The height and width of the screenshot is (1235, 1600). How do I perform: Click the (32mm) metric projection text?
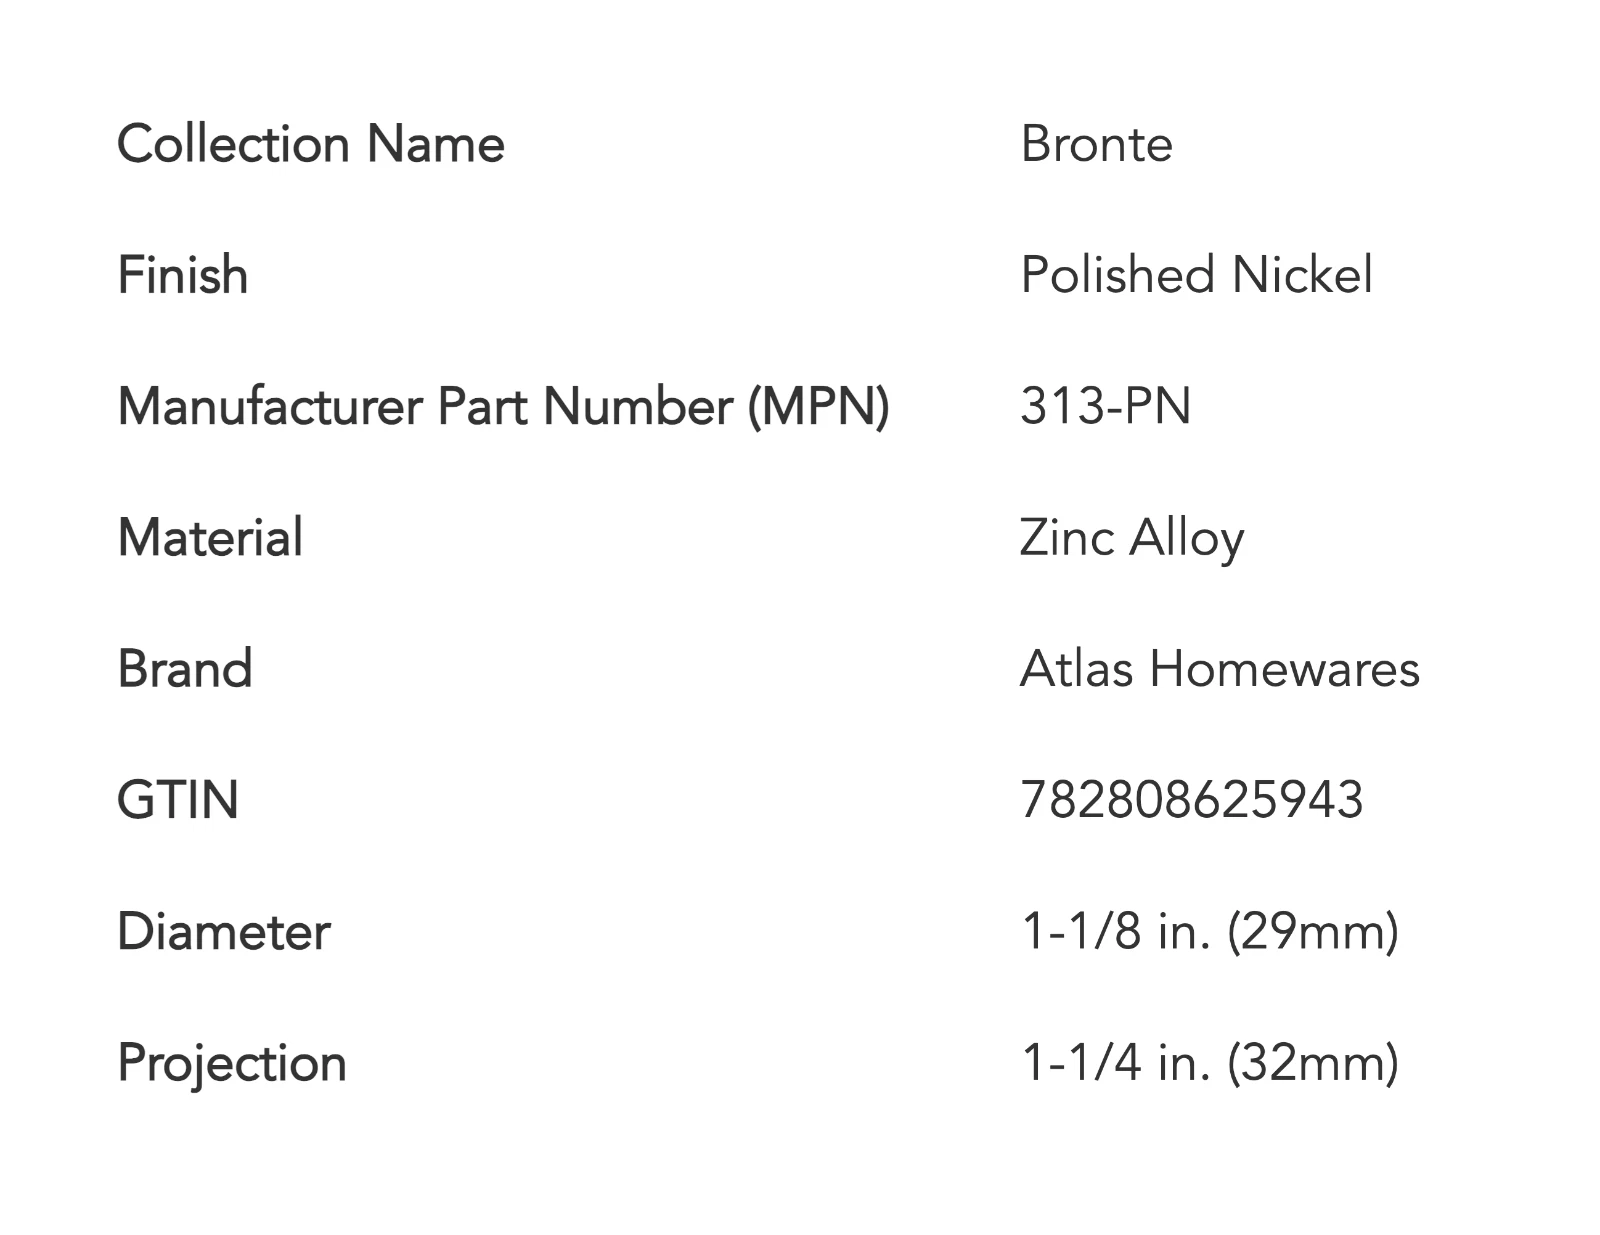tap(1312, 1063)
